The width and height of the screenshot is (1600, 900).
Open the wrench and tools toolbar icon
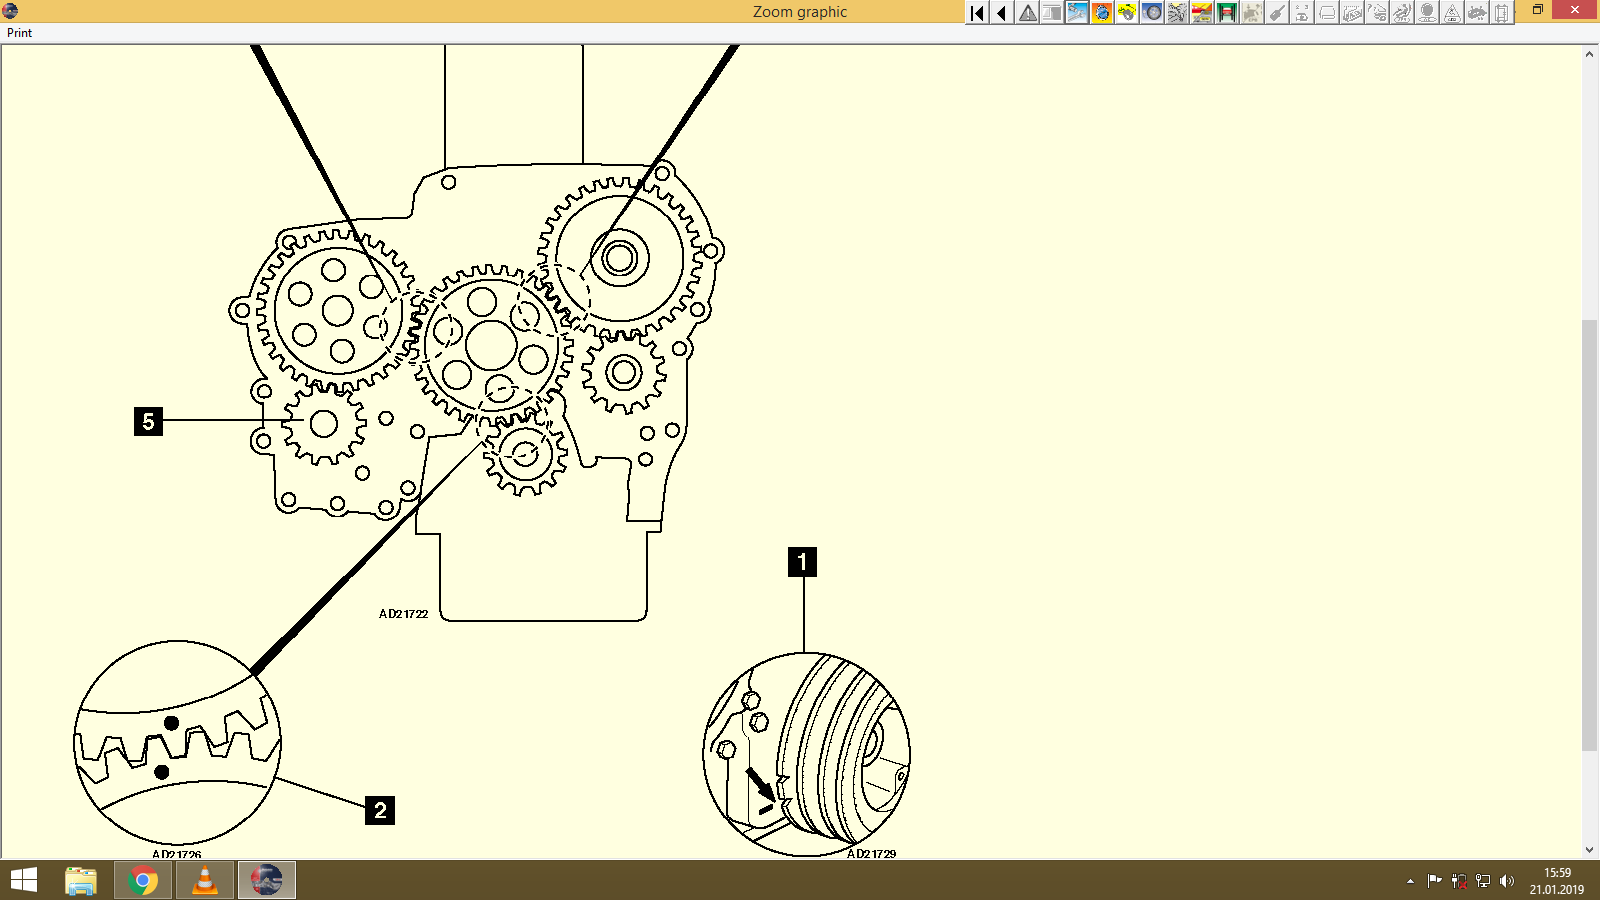(1075, 12)
